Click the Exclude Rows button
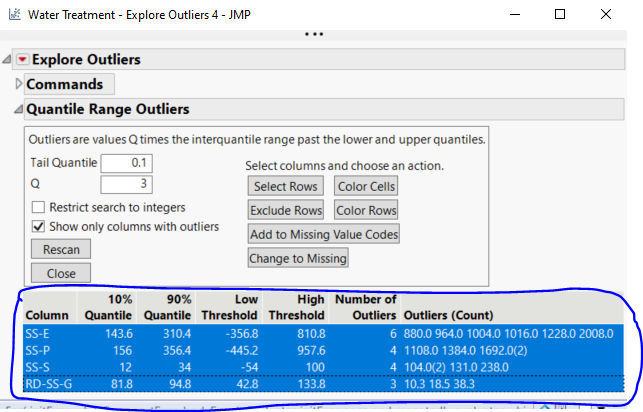This screenshot has width=643, height=412. coord(285,210)
